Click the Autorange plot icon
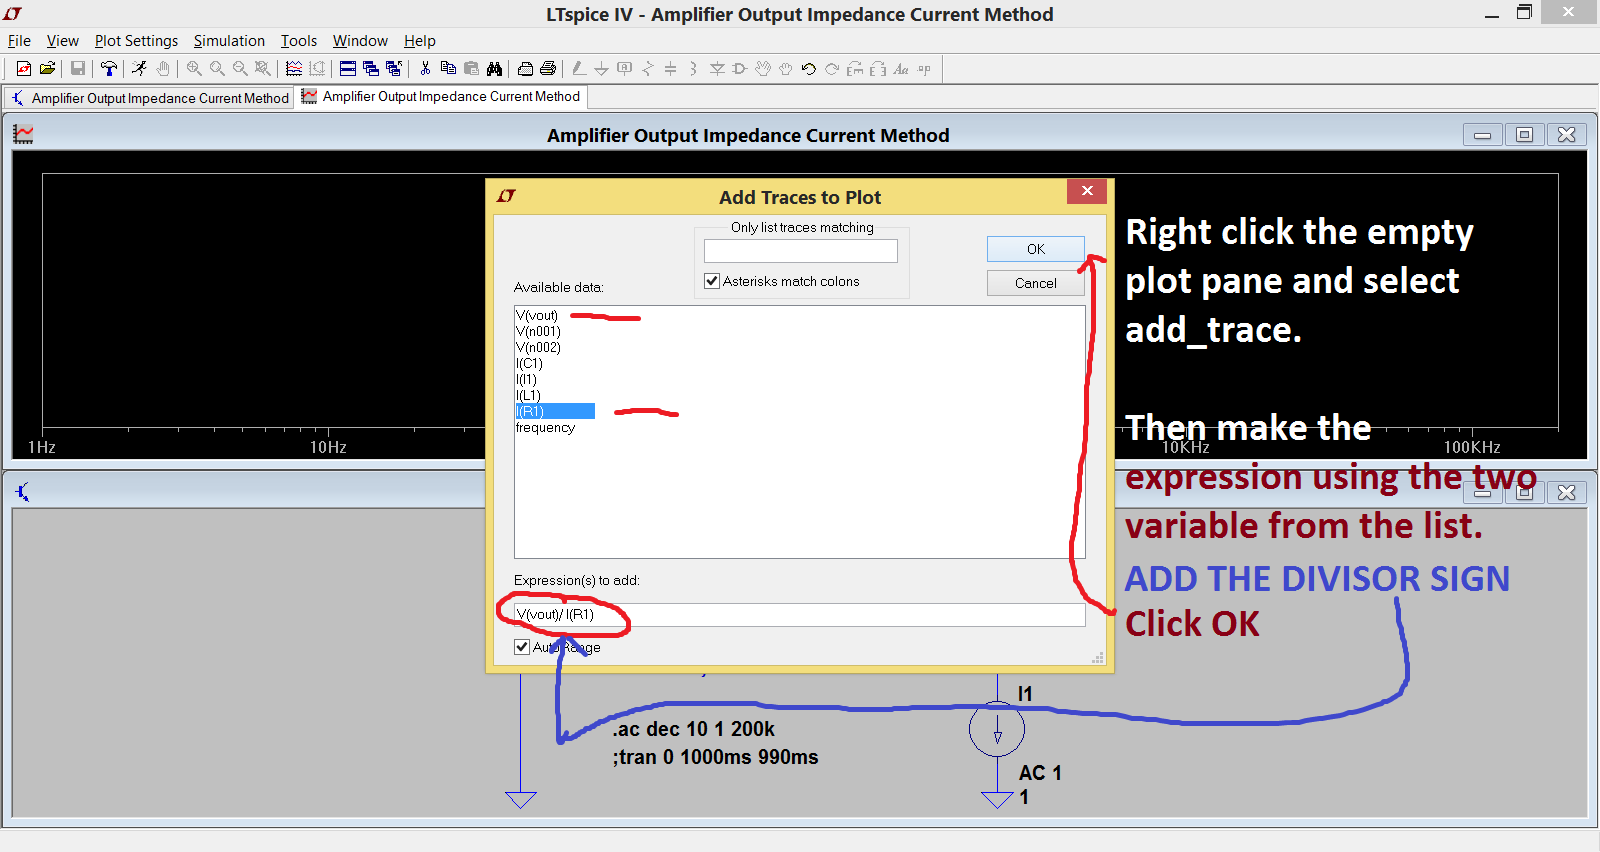1600x852 pixels. click(294, 68)
